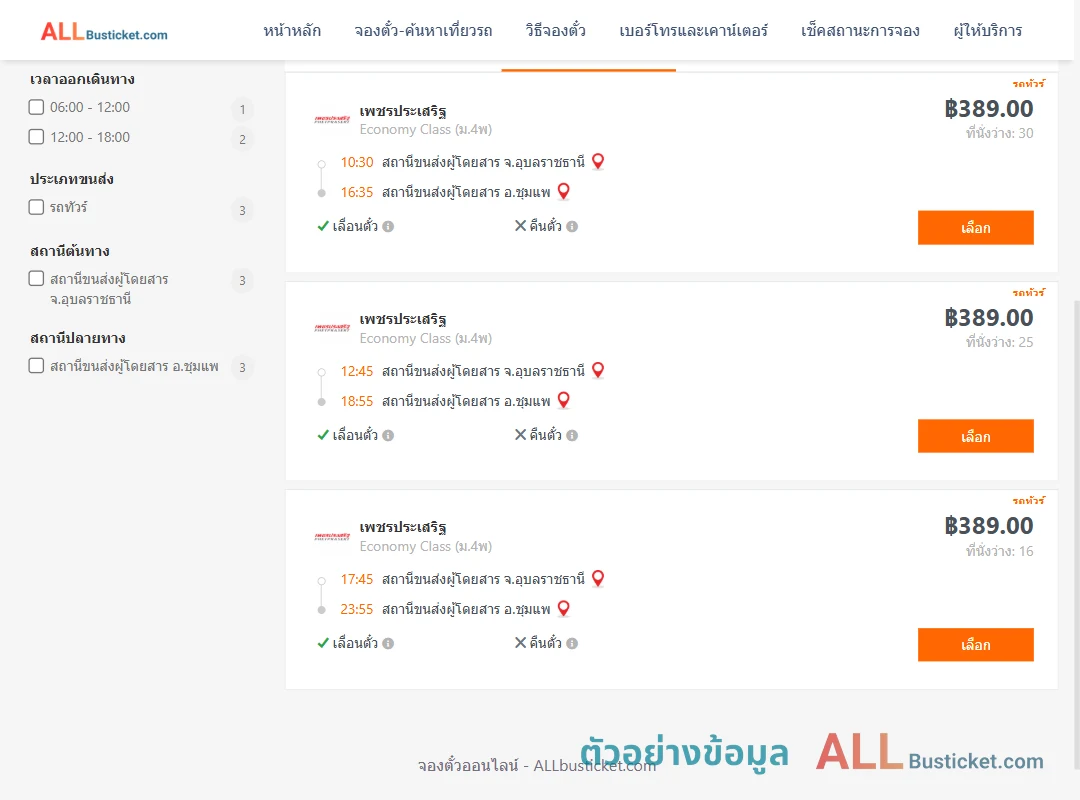This screenshot has width=1080, height=800.
Task: Click เลือก button for the 17:45 trip
Action: click(x=975, y=644)
